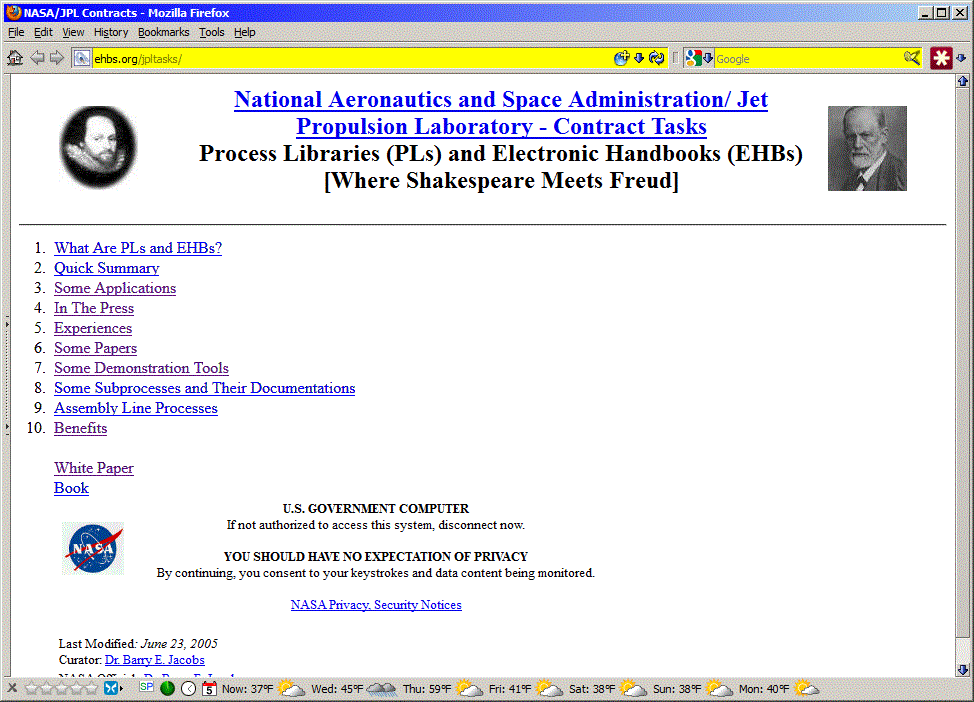Open the dropdown arrow beside the red asterisk

(x=961, y=58)
